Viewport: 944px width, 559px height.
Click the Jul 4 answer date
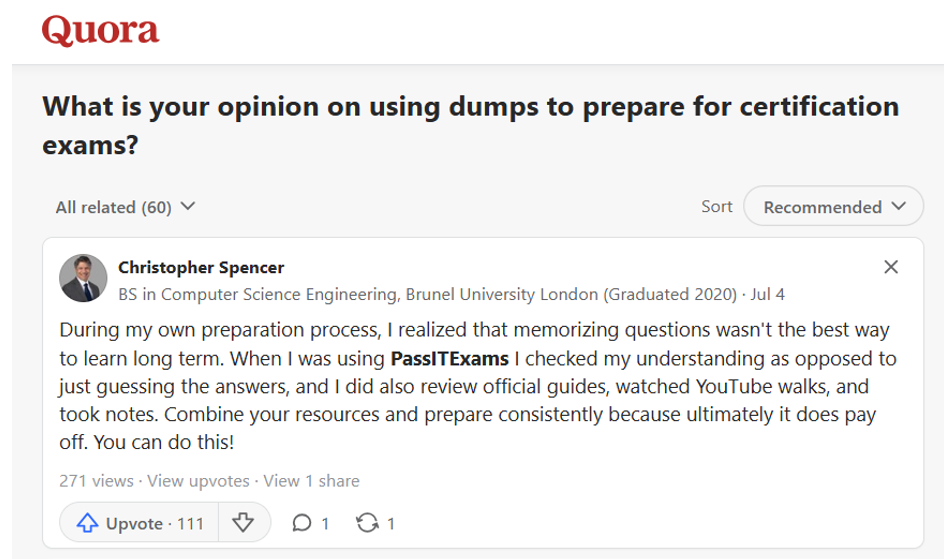766,295
